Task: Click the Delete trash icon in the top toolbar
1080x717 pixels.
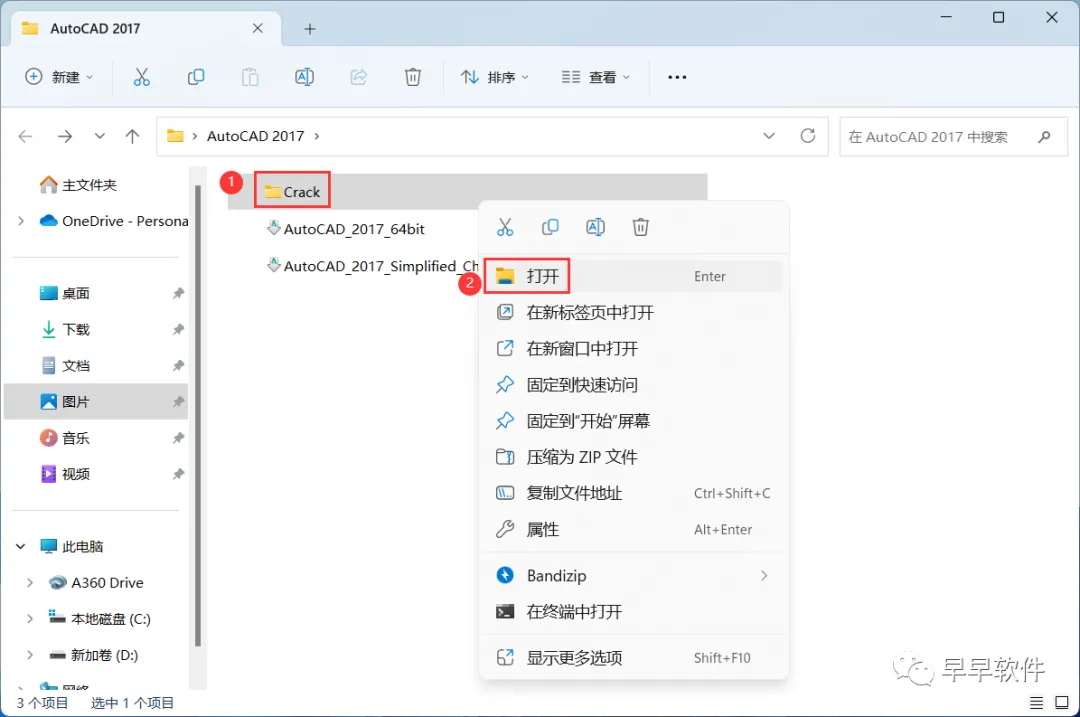Action: [x=413, y=77]
